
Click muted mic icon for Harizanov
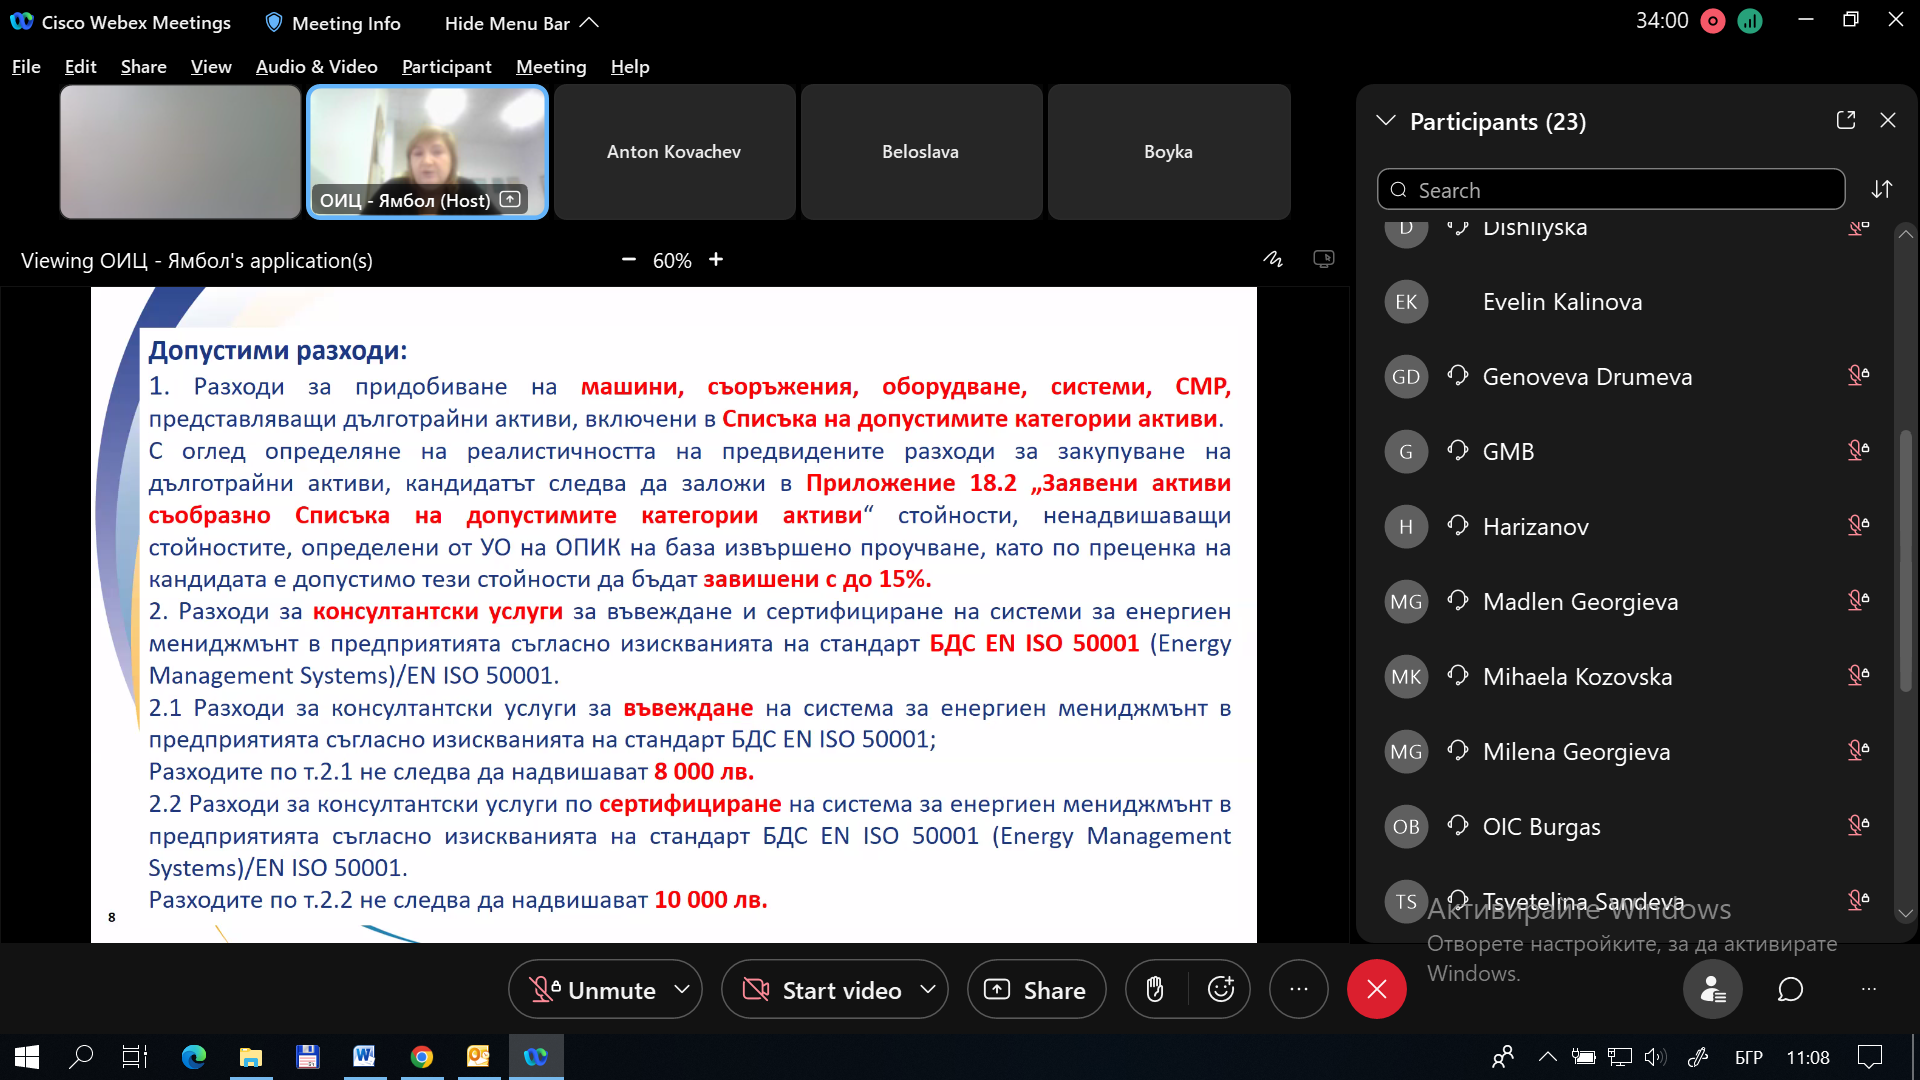[x=1858, y=525]
